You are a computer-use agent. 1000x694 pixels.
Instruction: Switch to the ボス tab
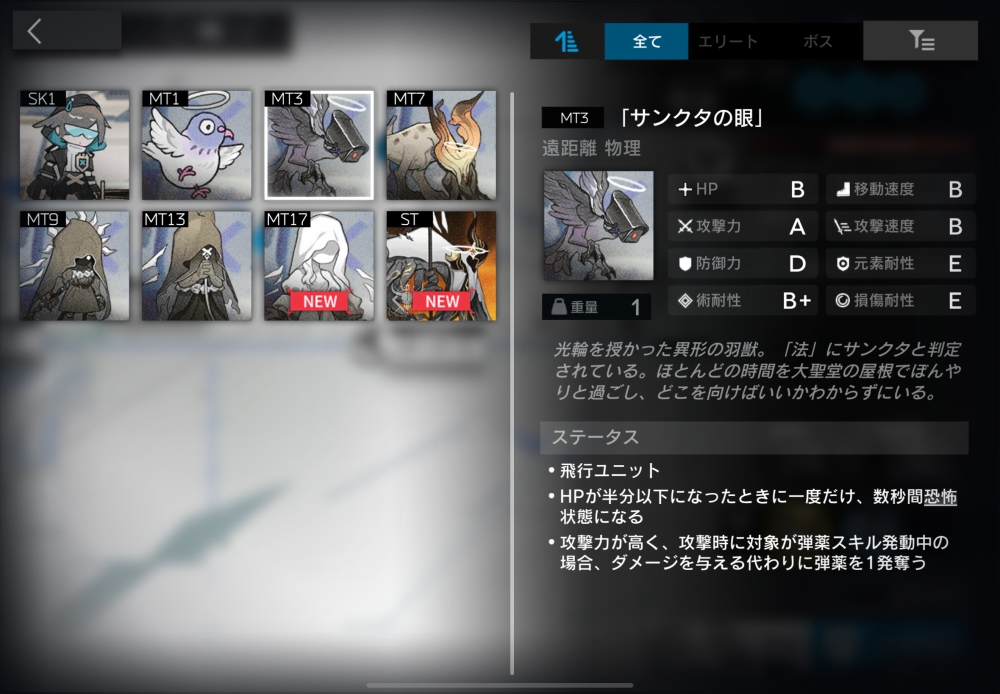[817, 41]
